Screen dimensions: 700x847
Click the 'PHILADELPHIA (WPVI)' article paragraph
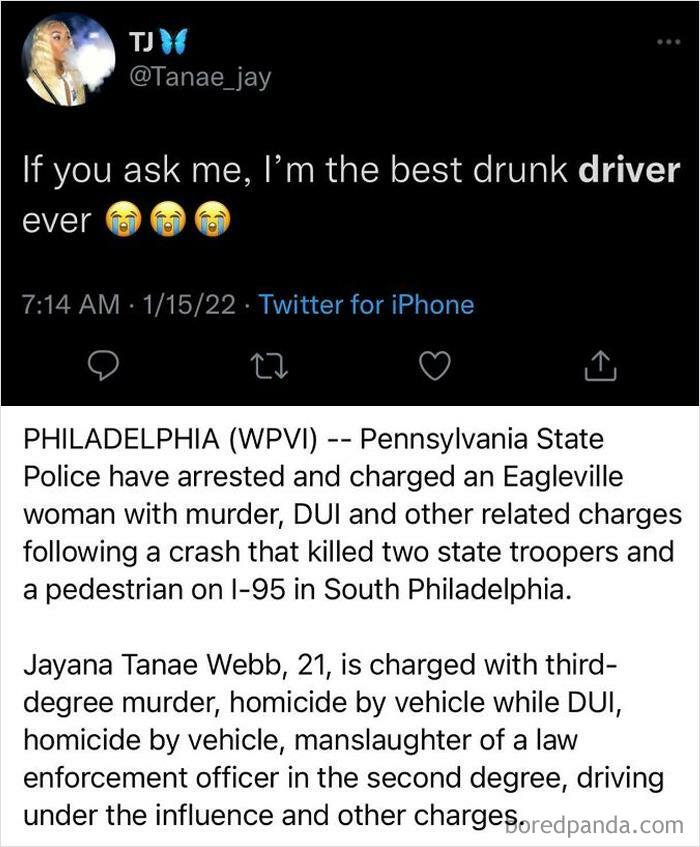coord(351,514)
